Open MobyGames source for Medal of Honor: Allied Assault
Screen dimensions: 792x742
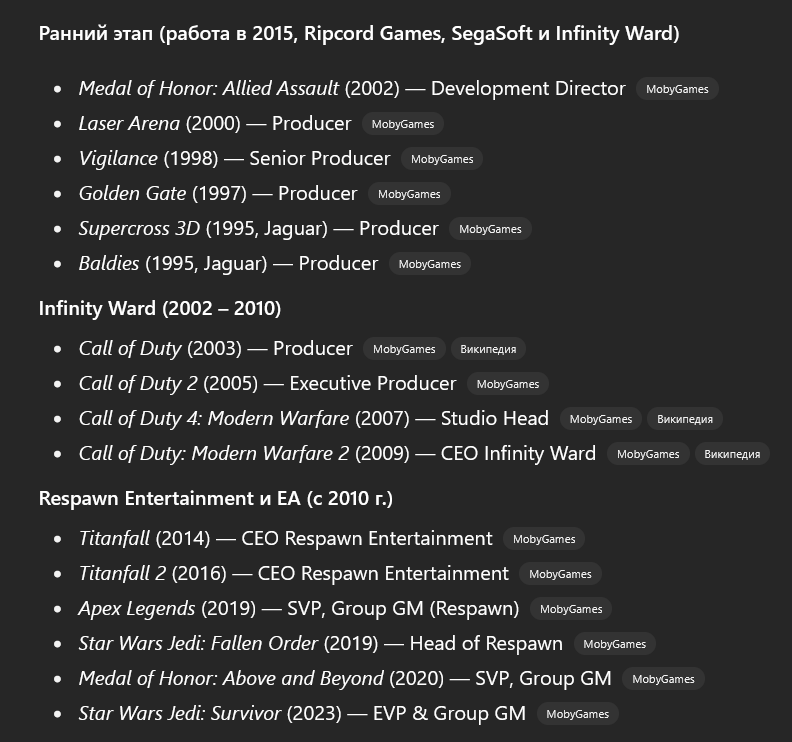pos(677,89)
